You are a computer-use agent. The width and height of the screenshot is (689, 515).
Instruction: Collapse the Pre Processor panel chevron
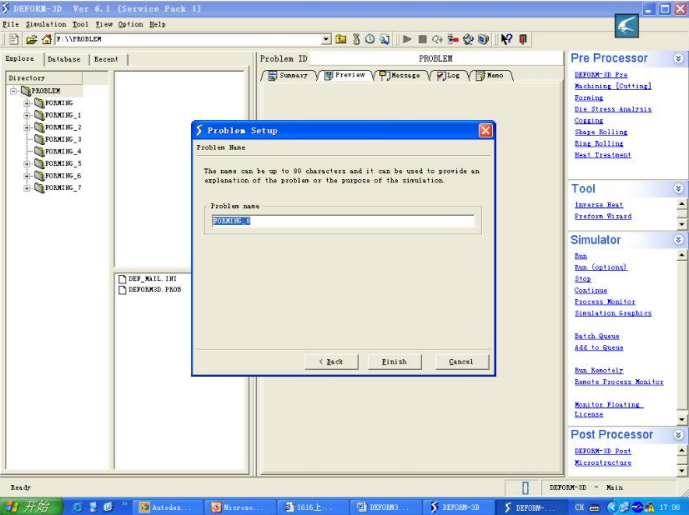tap(678, 58)
